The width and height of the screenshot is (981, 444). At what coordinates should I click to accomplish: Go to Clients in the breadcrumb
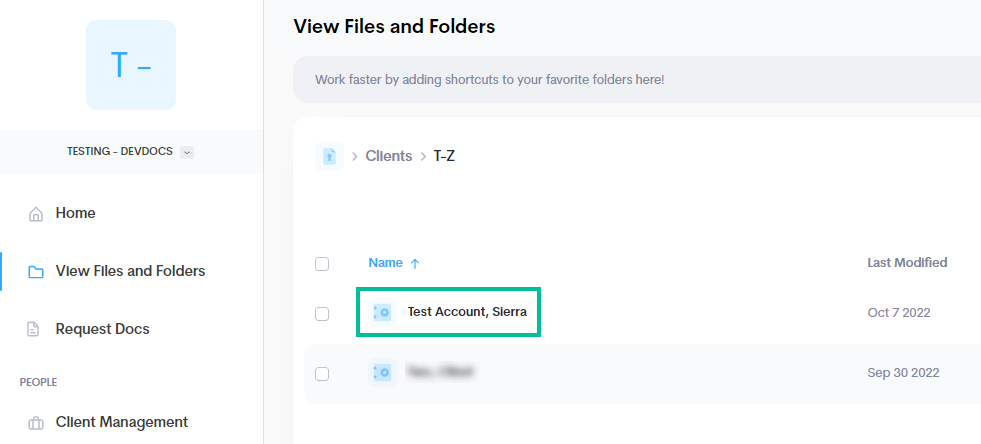389,156
